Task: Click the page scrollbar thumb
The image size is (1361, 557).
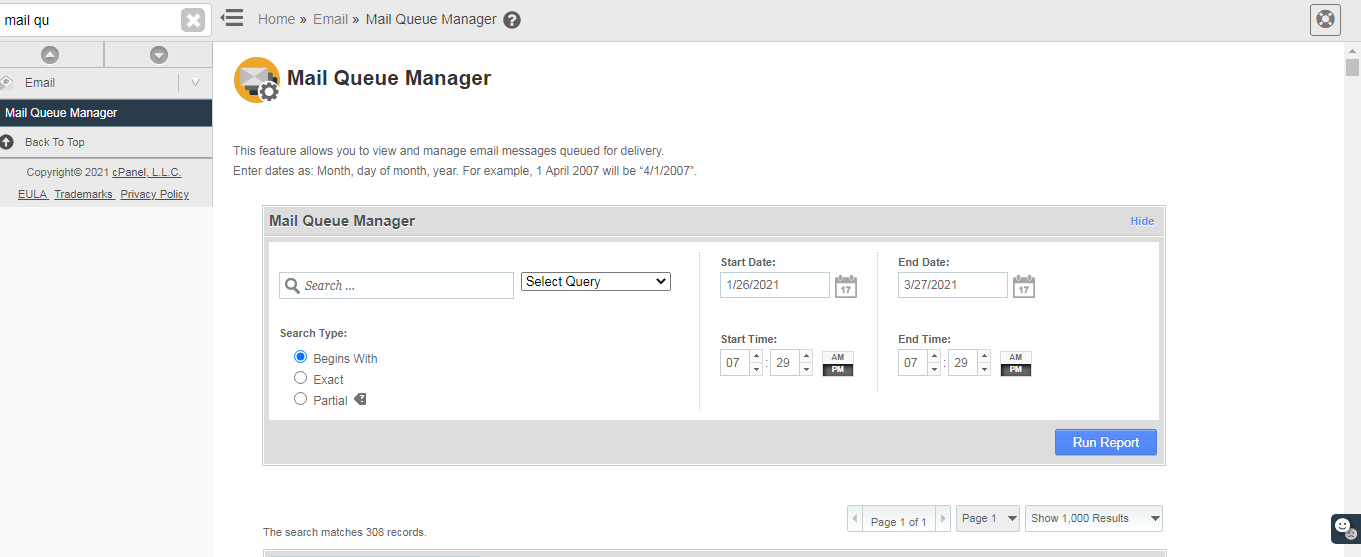Action: [x=1352, y=67]
